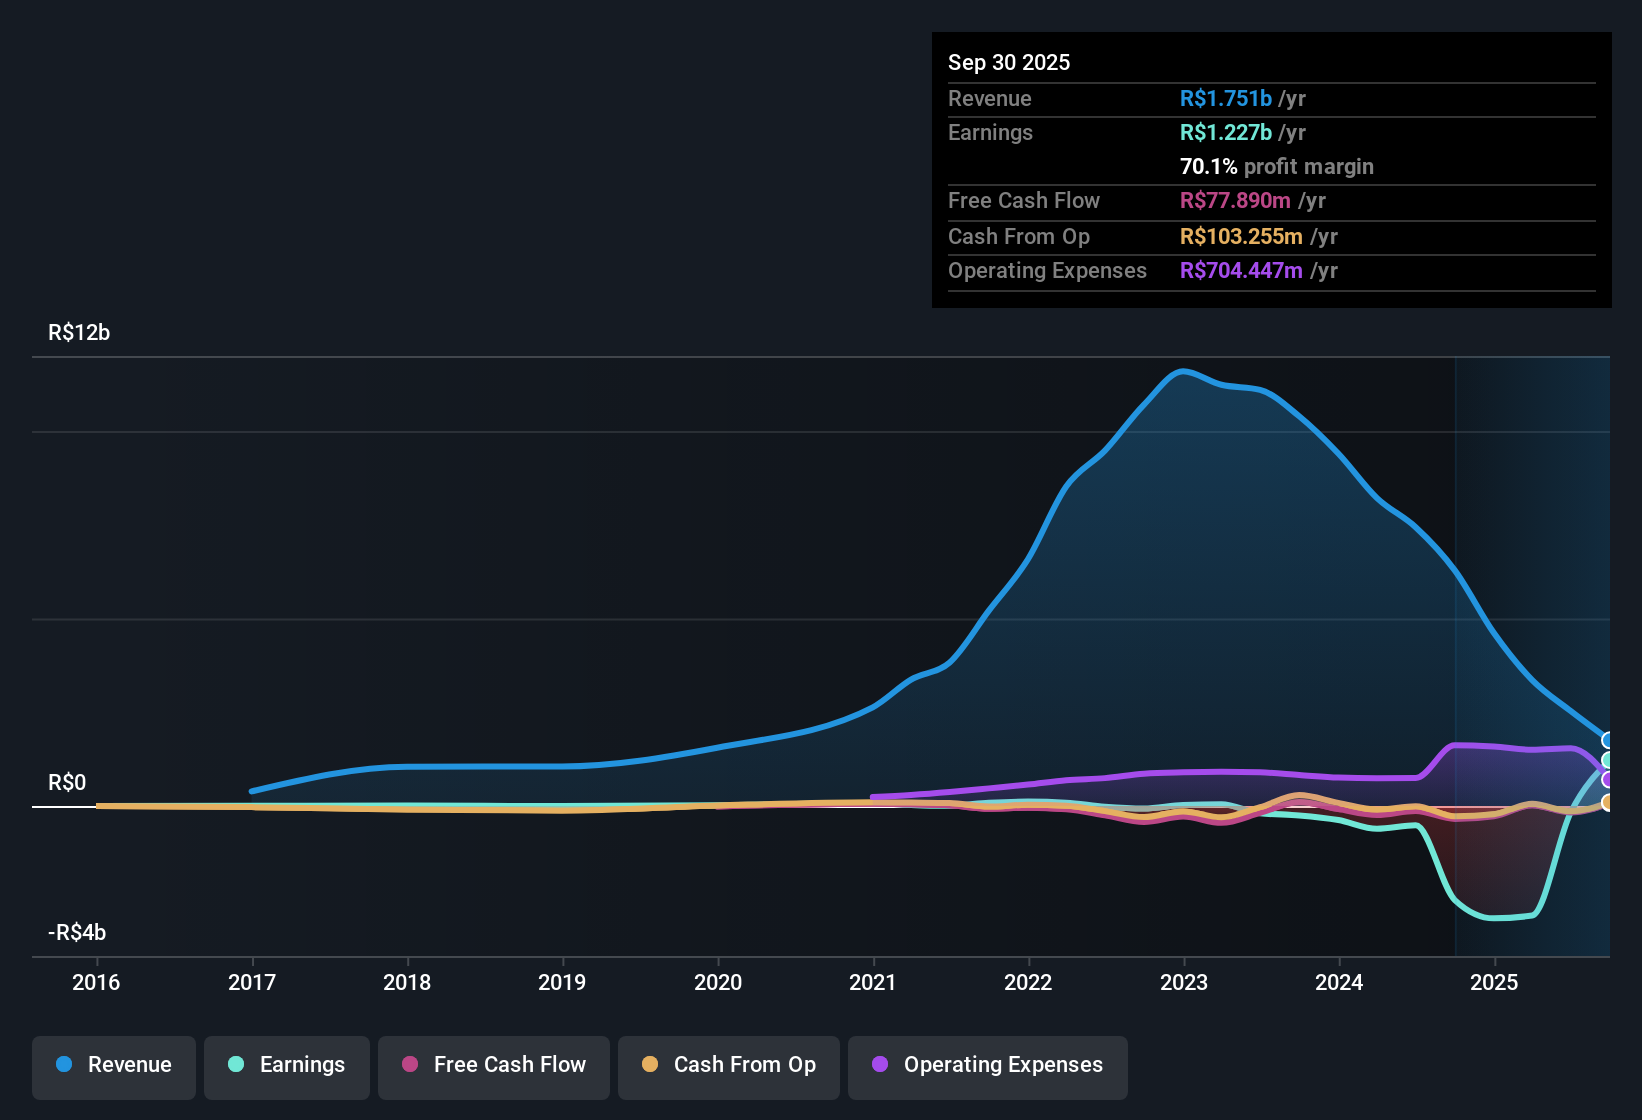Hide the Operating Expenses series
This screenshot has height=1120, width=1642.
987,1065
